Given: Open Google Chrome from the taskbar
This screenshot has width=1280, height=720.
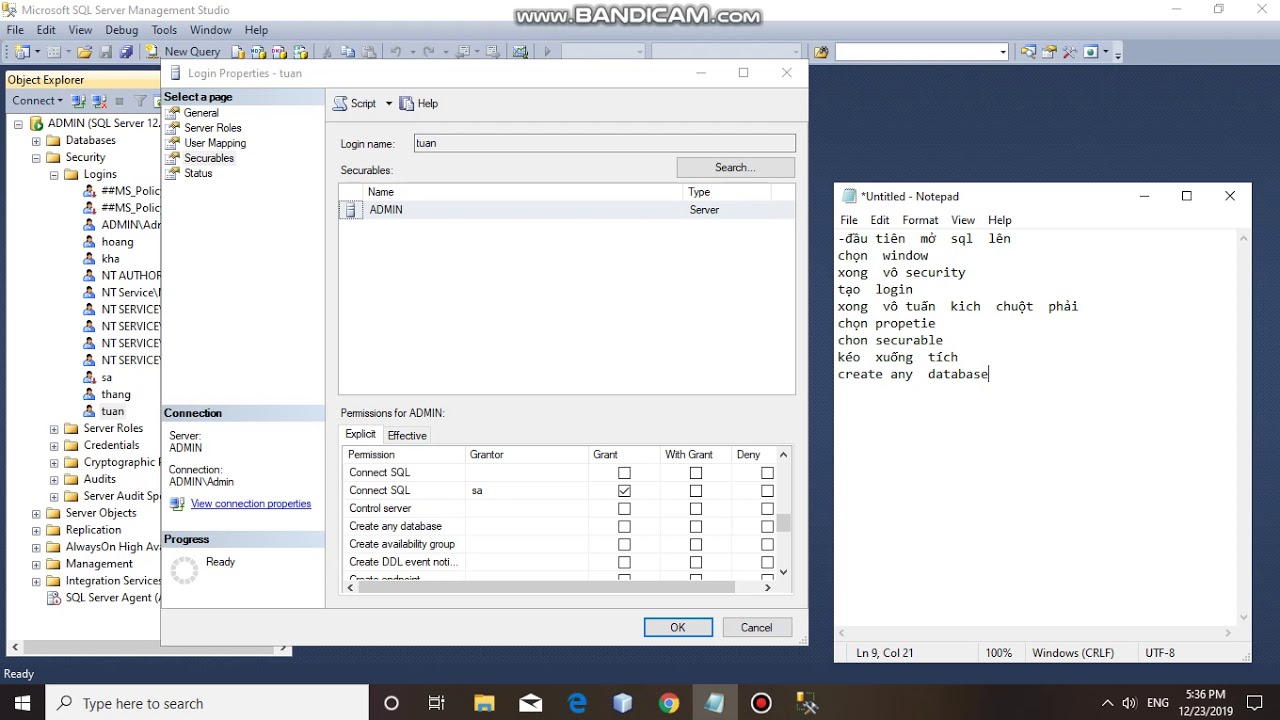Looking at the screenshot, I should pyautogui.click(x=668, y=703).
